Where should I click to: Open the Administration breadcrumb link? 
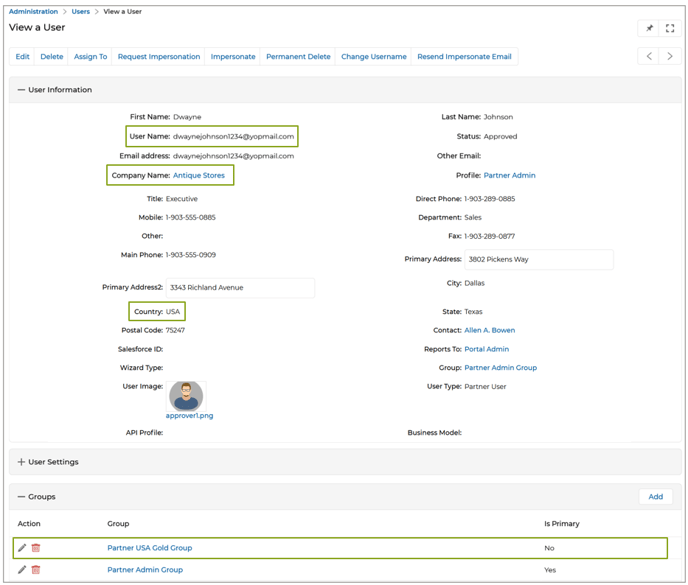[34, 12]
